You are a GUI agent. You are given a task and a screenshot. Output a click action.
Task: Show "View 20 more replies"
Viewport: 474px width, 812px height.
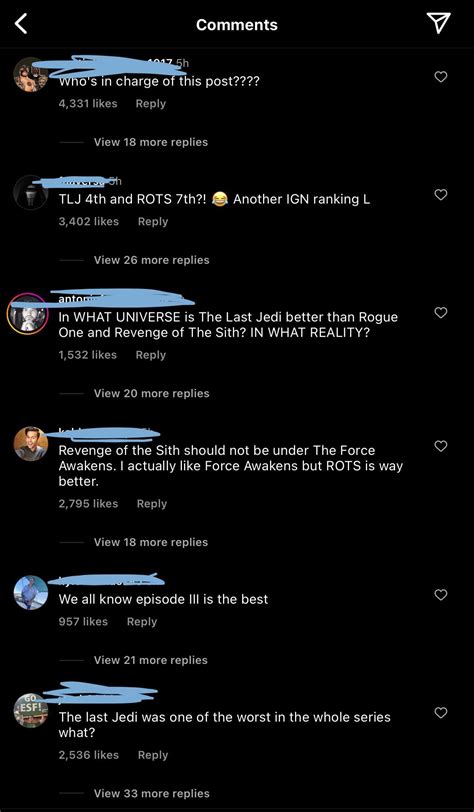click(151, 394)
